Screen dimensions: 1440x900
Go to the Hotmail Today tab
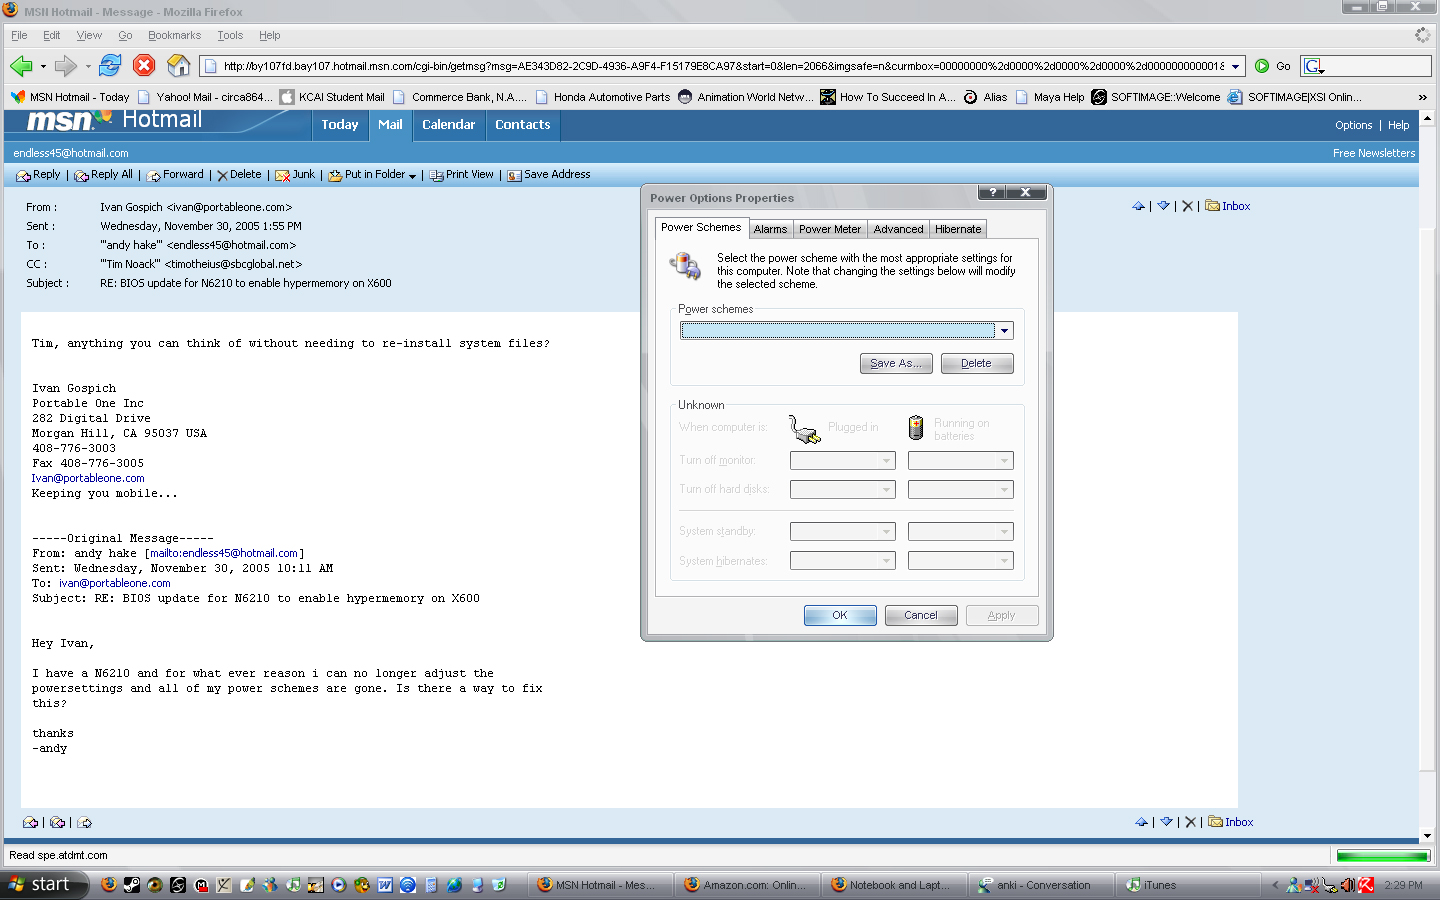(340, 125)
